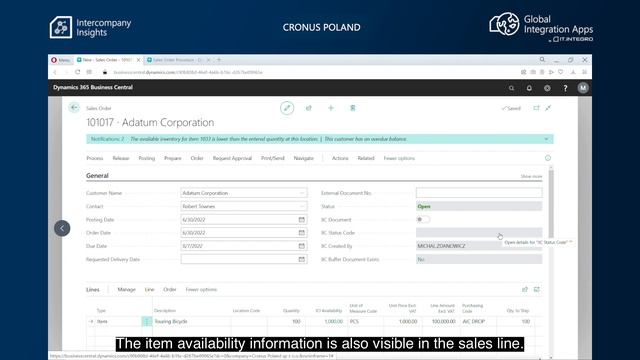Show the FactBox information pane icon

click(x=548, y=158)
